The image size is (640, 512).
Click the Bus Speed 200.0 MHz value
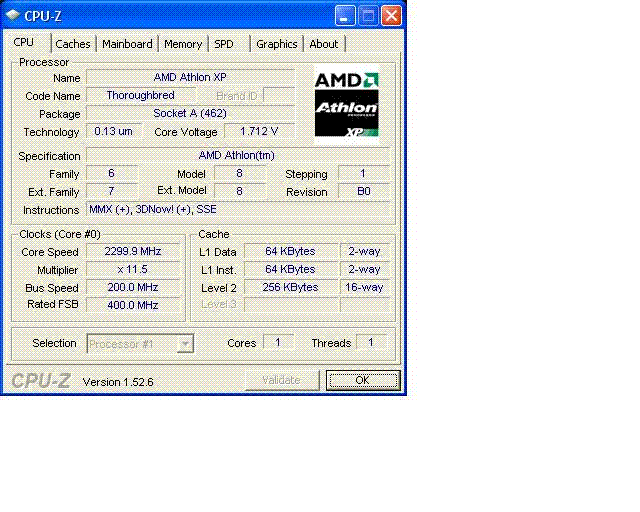[133, 287]
